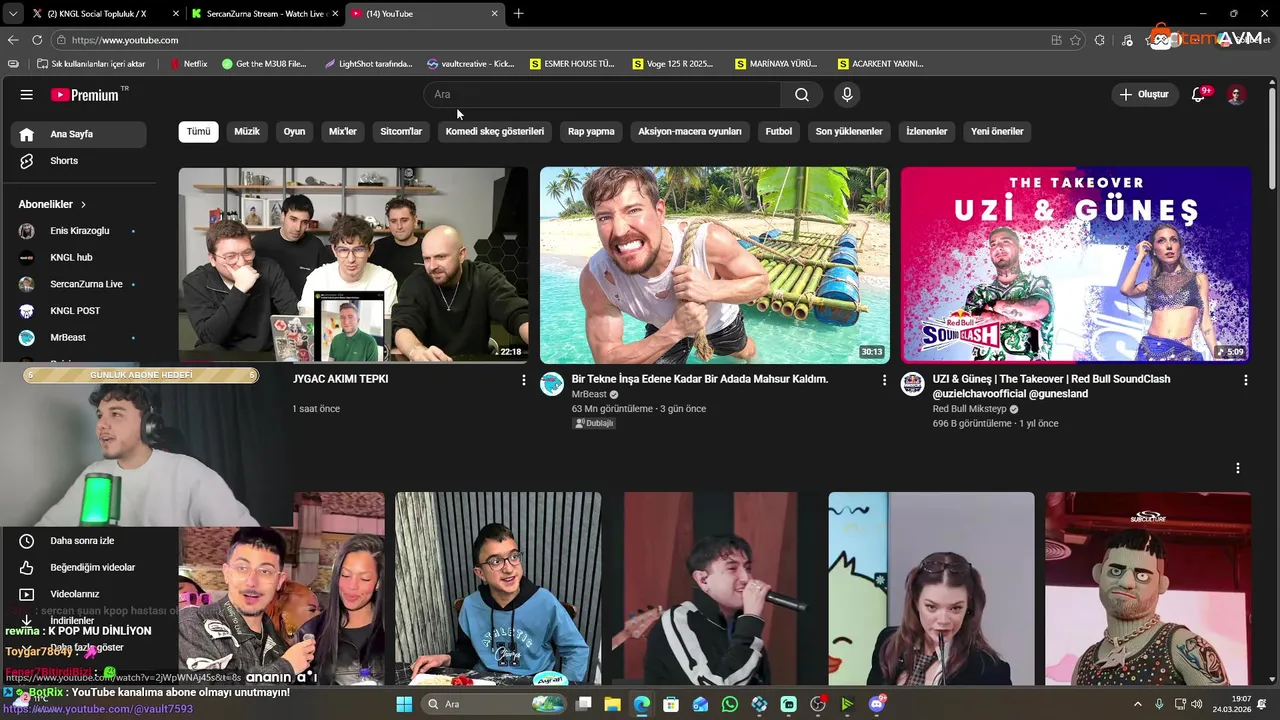Open the notifications bell

(1199, 95)
